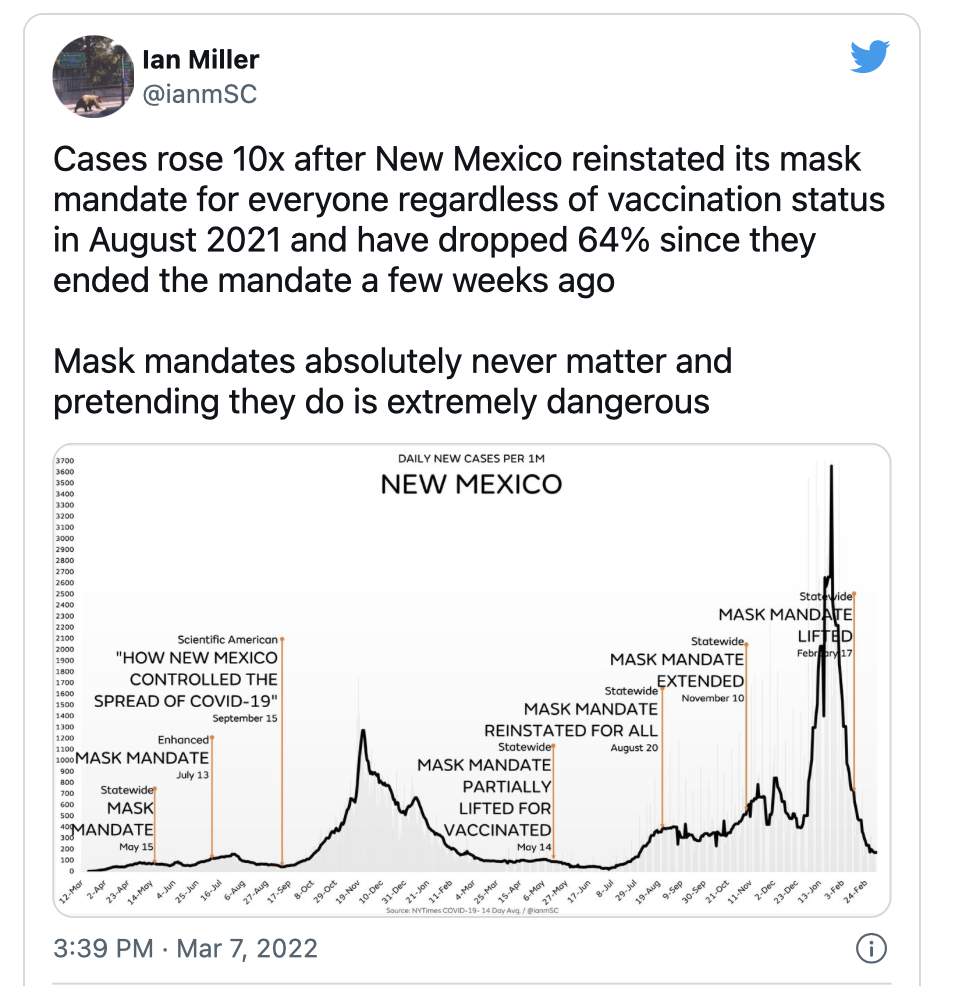Open the 3:39 PM Mar 7, 2022 timestamp
This screenshot has height=986, width=962.
coord(185,948)
